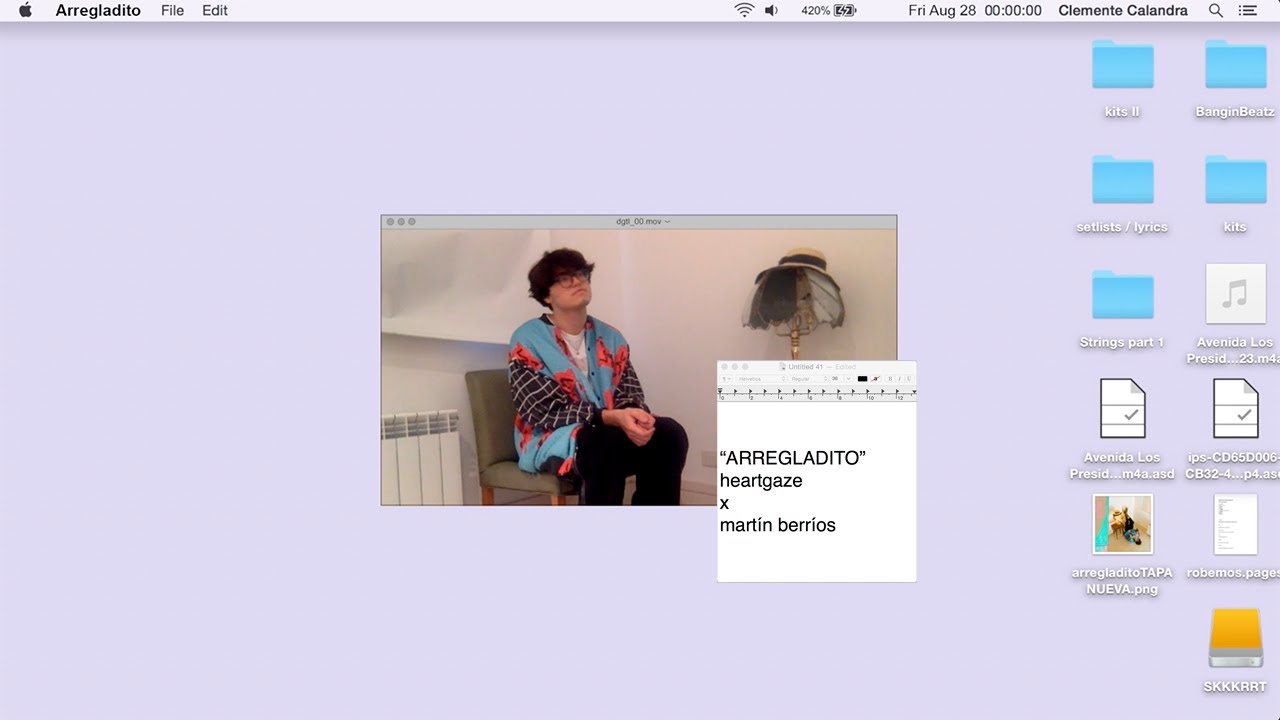Click the date and time display

pos(975,10)
